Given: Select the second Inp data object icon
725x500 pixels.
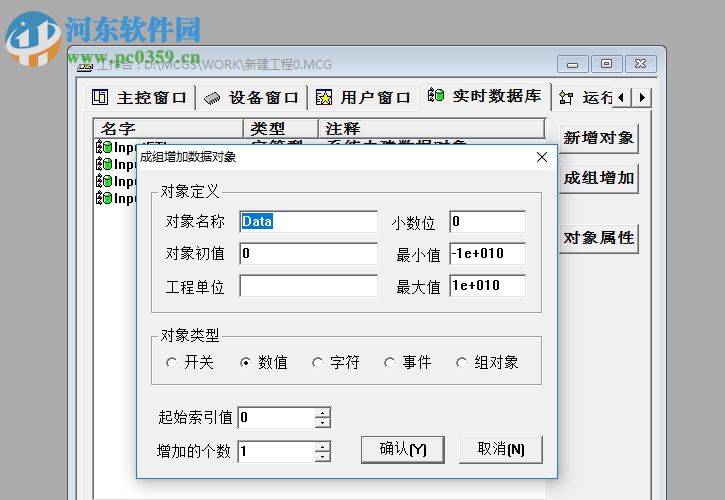Looking at the screenshot, I should (104, 164).
